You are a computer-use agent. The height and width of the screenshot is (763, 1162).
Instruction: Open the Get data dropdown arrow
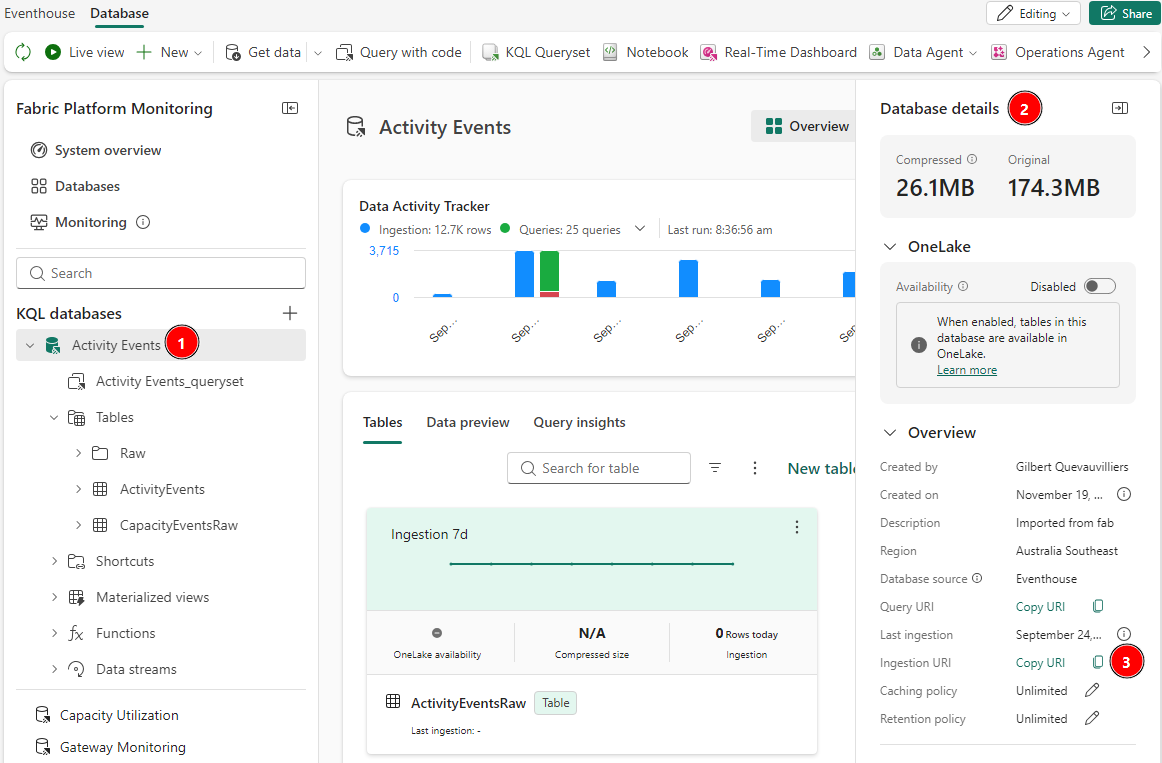[318, 53]
